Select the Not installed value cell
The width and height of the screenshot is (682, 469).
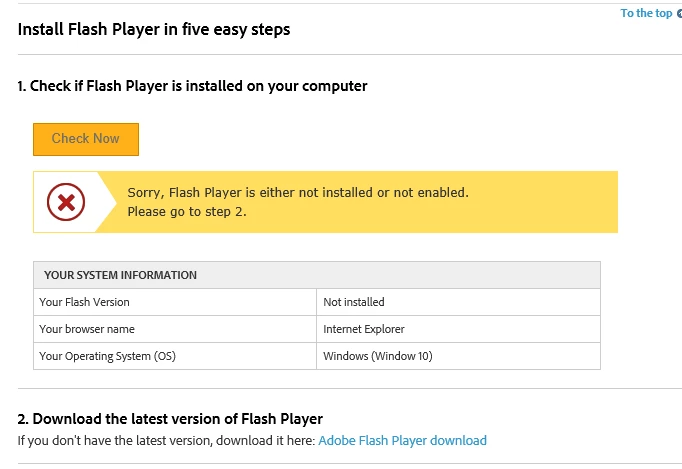point(458,302)
